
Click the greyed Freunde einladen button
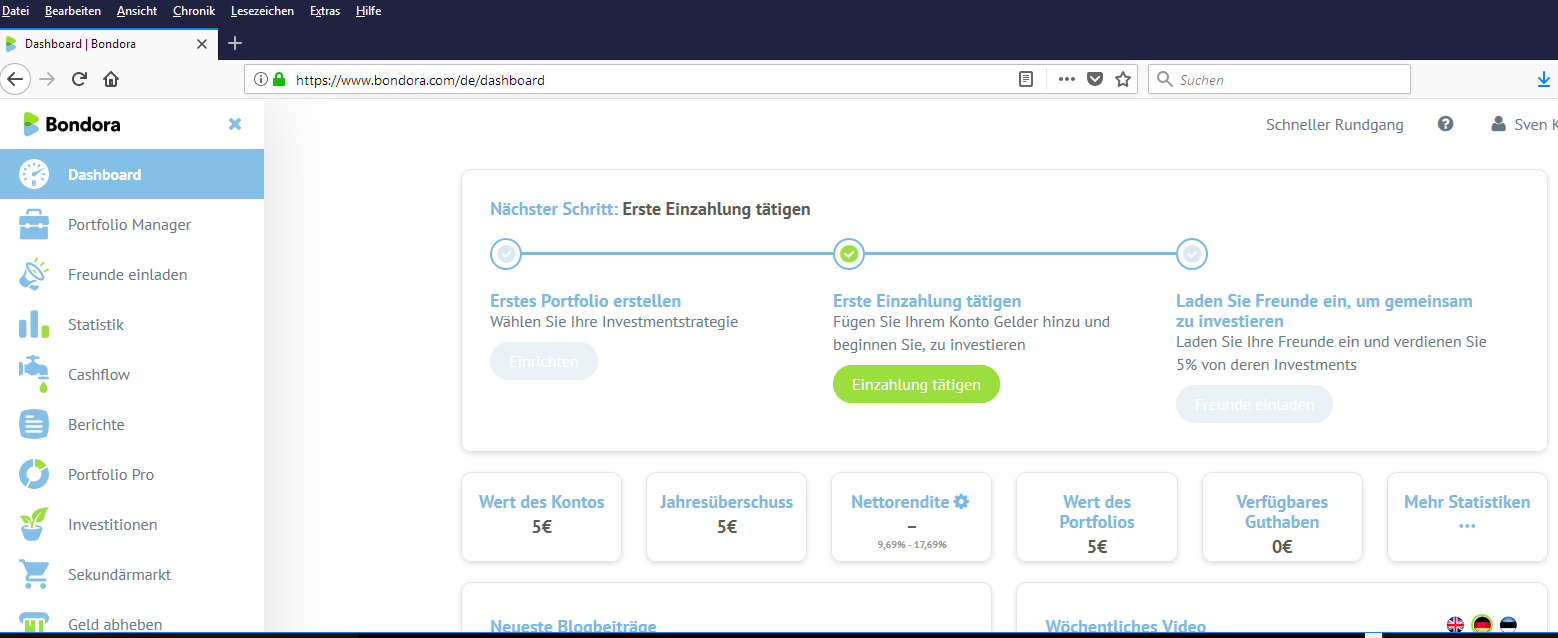(1254, 404)
